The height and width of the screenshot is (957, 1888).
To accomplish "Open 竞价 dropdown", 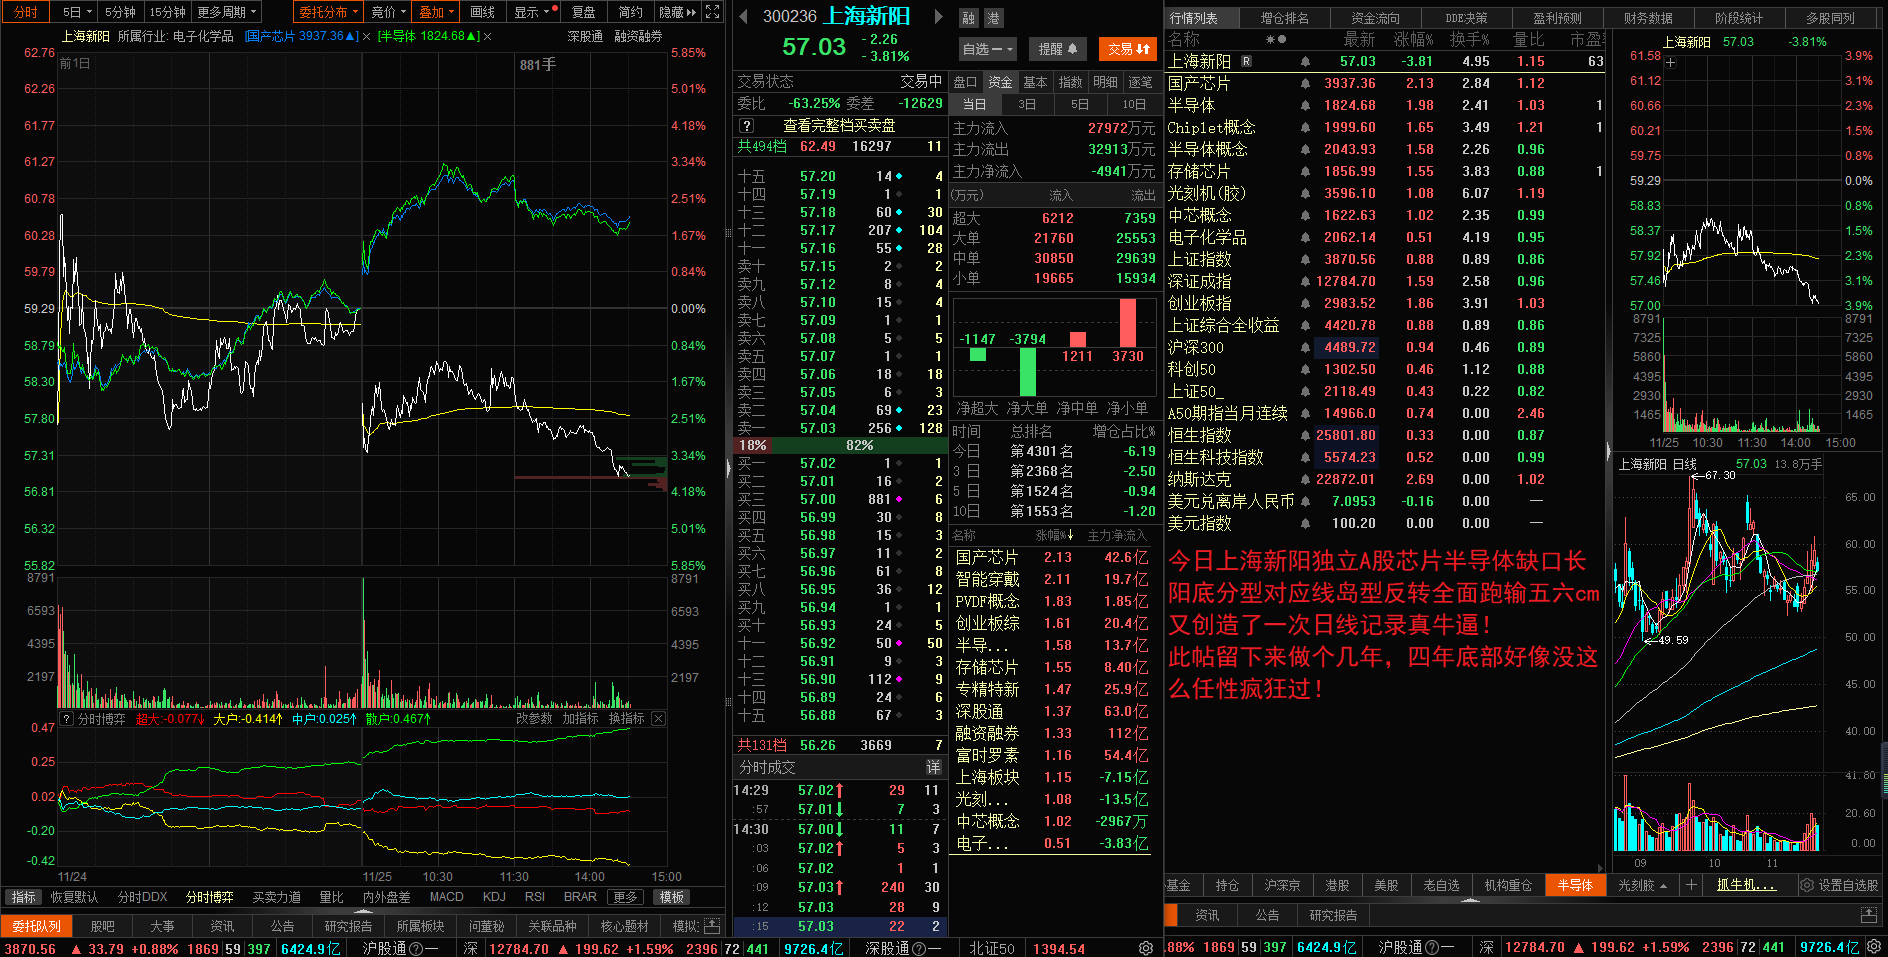I will [x=389, y=12].
